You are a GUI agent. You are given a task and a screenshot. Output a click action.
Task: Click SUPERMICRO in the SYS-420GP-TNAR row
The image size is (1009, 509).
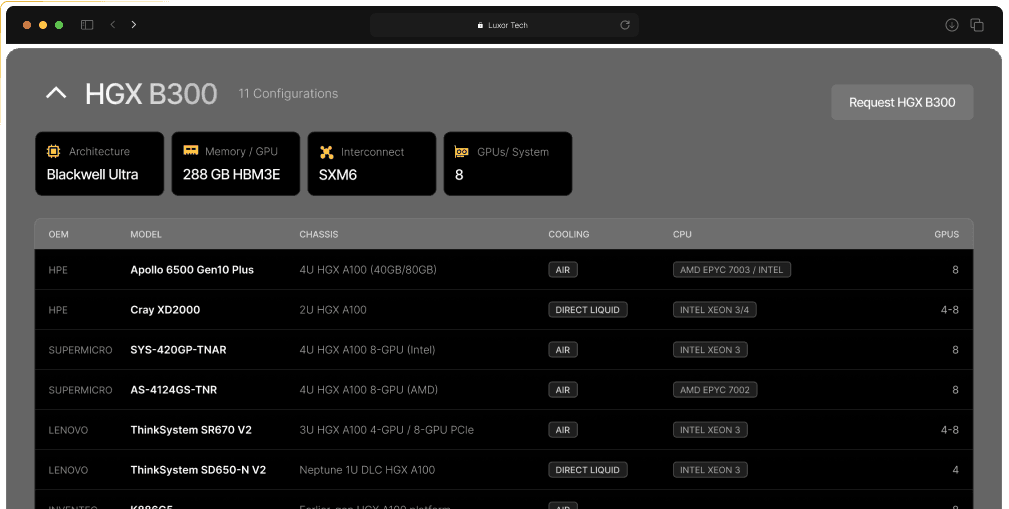point(80,350)
